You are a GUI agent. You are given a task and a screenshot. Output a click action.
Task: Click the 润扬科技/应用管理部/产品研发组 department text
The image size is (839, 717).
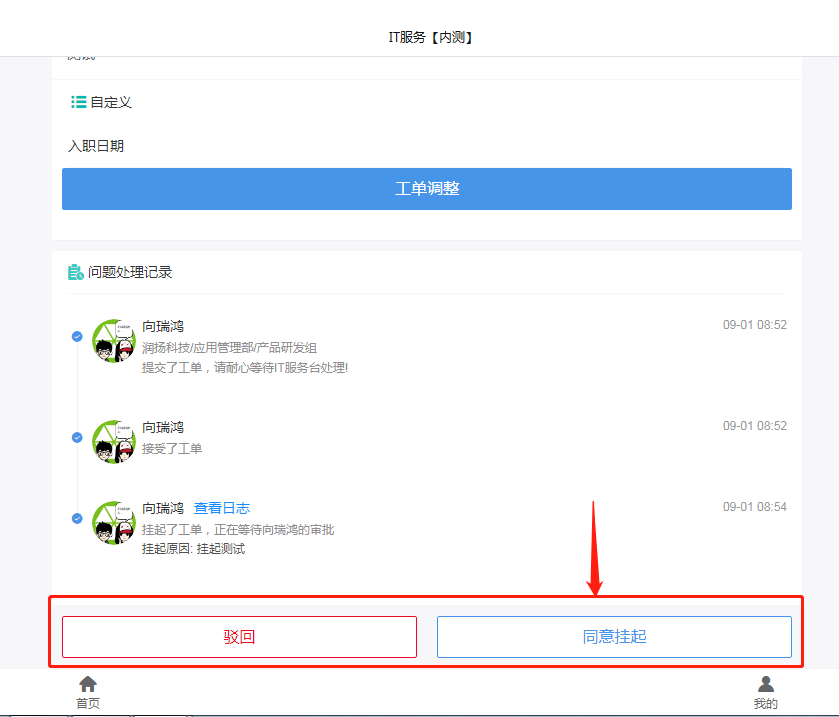pos(229,348)
